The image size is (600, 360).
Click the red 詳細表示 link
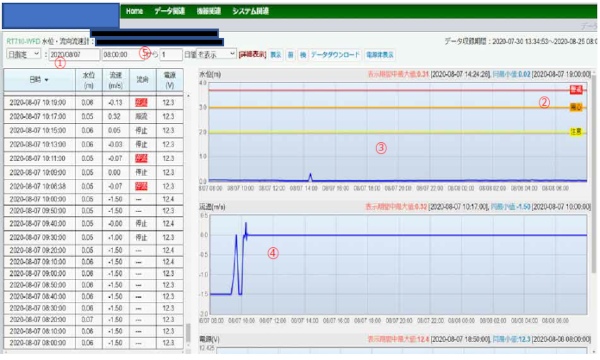tap(252, 54)
